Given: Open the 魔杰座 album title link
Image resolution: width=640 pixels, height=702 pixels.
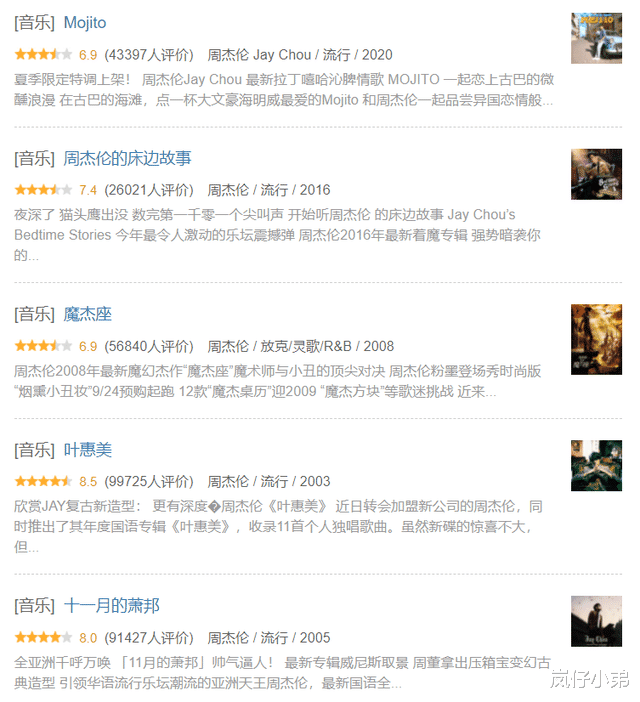Looking at the screenshot, I should (x=87, y=314).
